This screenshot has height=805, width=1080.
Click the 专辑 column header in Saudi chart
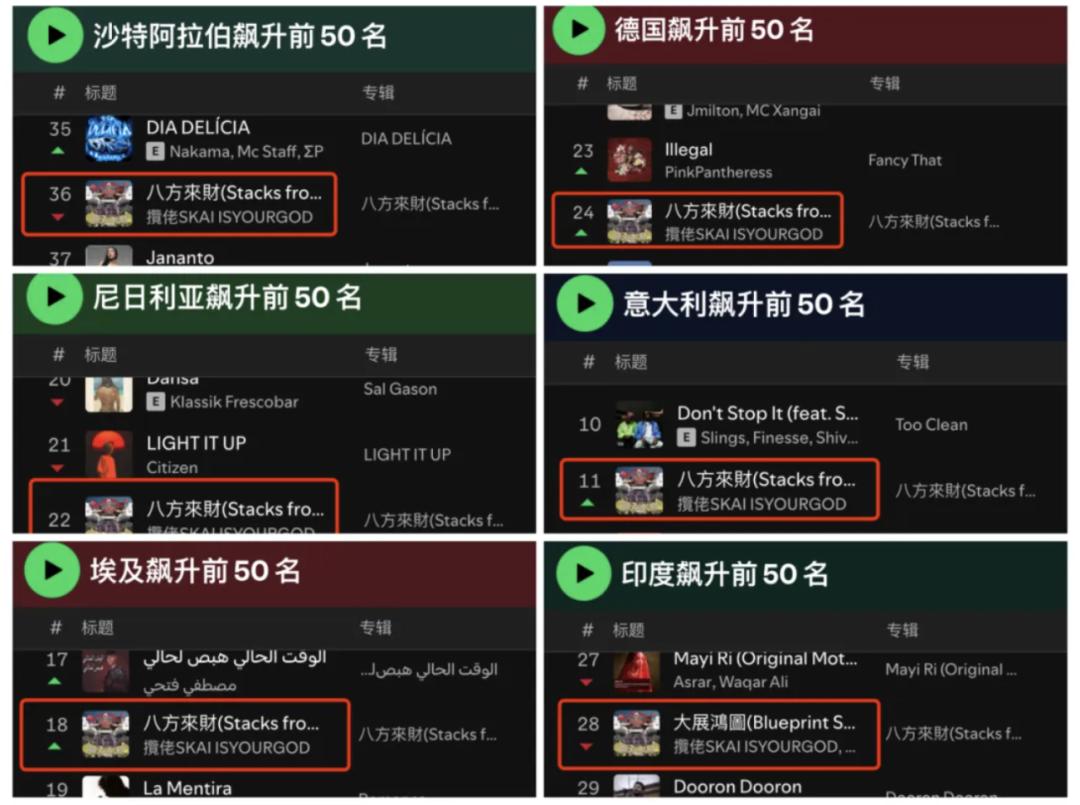tap(378, 92)
